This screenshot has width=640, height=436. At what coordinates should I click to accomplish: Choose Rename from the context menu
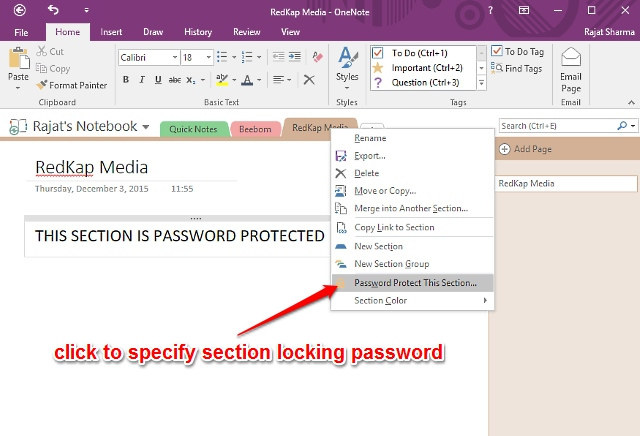coord(412,138)
